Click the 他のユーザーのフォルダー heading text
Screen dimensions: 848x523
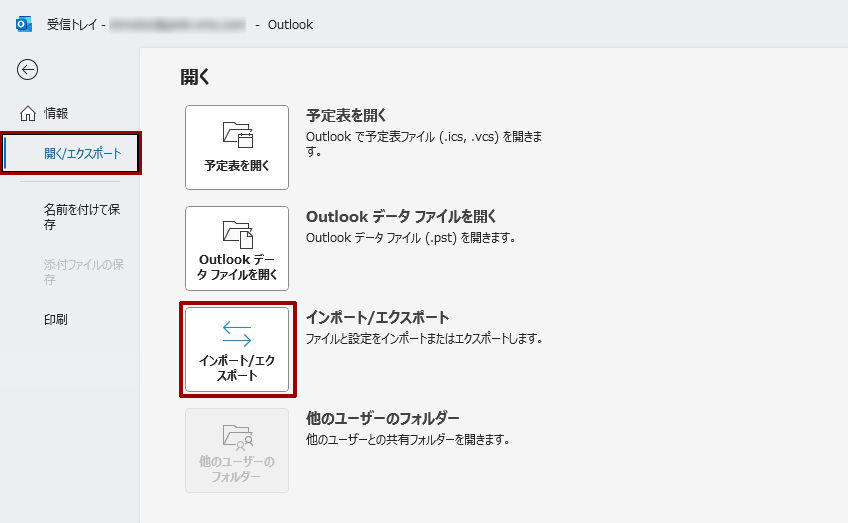(382, 418)
